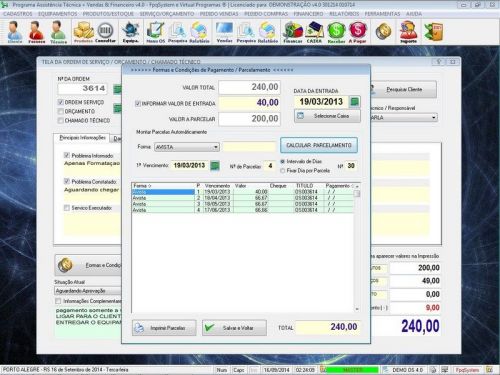Viewport: 500px width, 375px height.
Task: Open calendar icon beside 1º Vencimento date
Action: click(215, 165)
